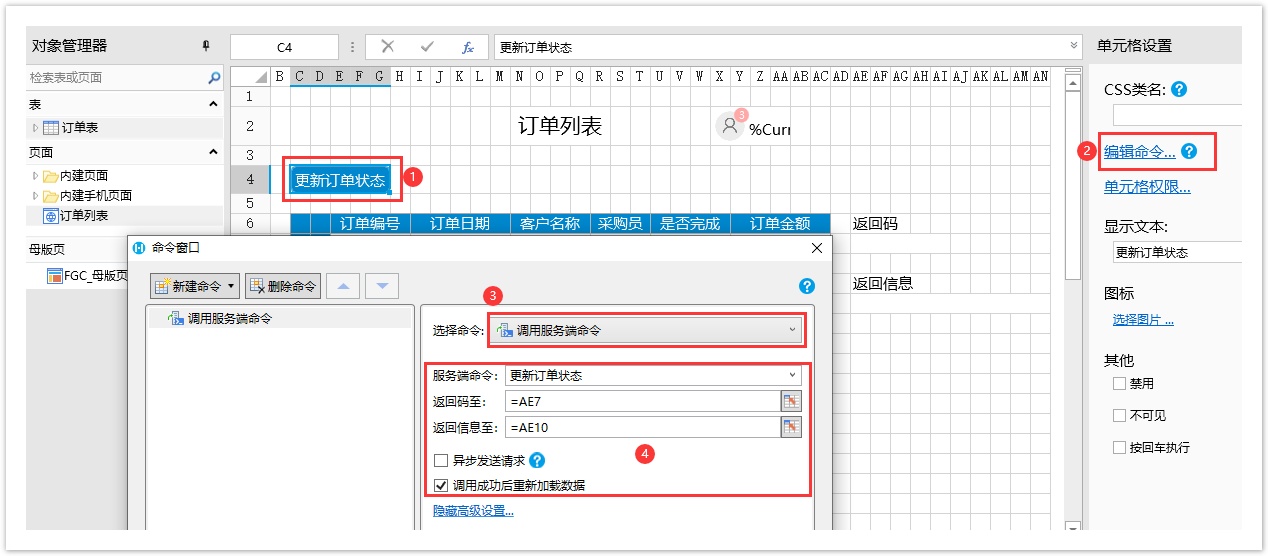Click the move command up arrow
1268x556 pixels.
click(342, 286)
